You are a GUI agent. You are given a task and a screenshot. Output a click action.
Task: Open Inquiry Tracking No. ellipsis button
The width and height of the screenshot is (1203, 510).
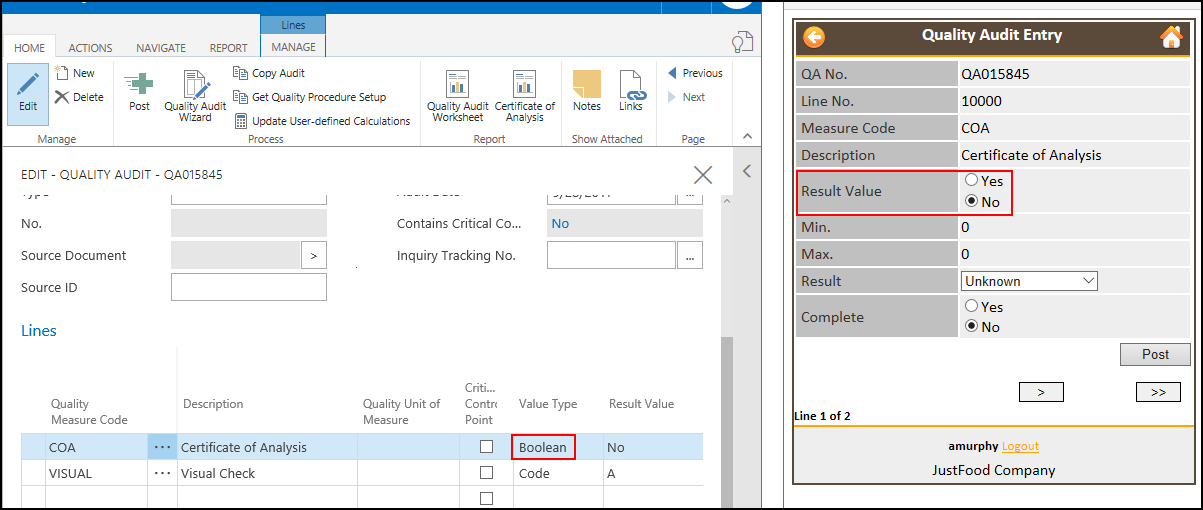[x=690, y=256]
